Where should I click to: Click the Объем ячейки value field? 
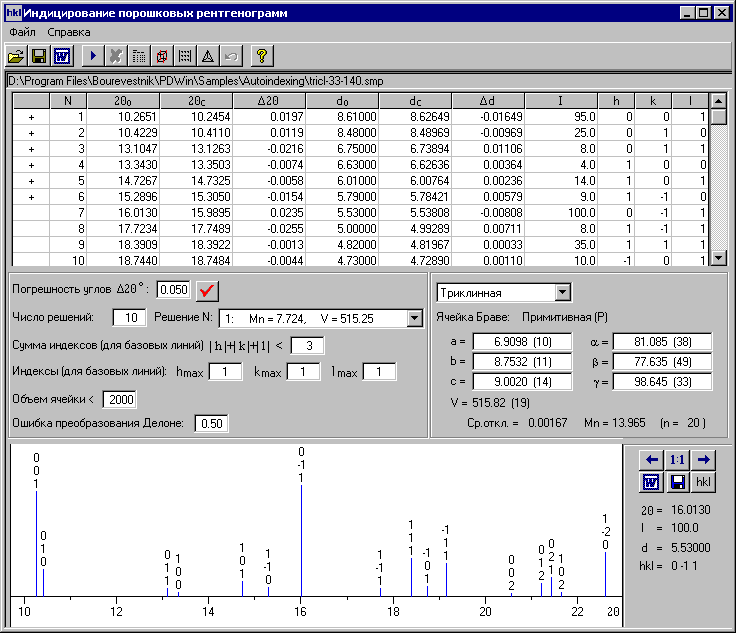119,399
